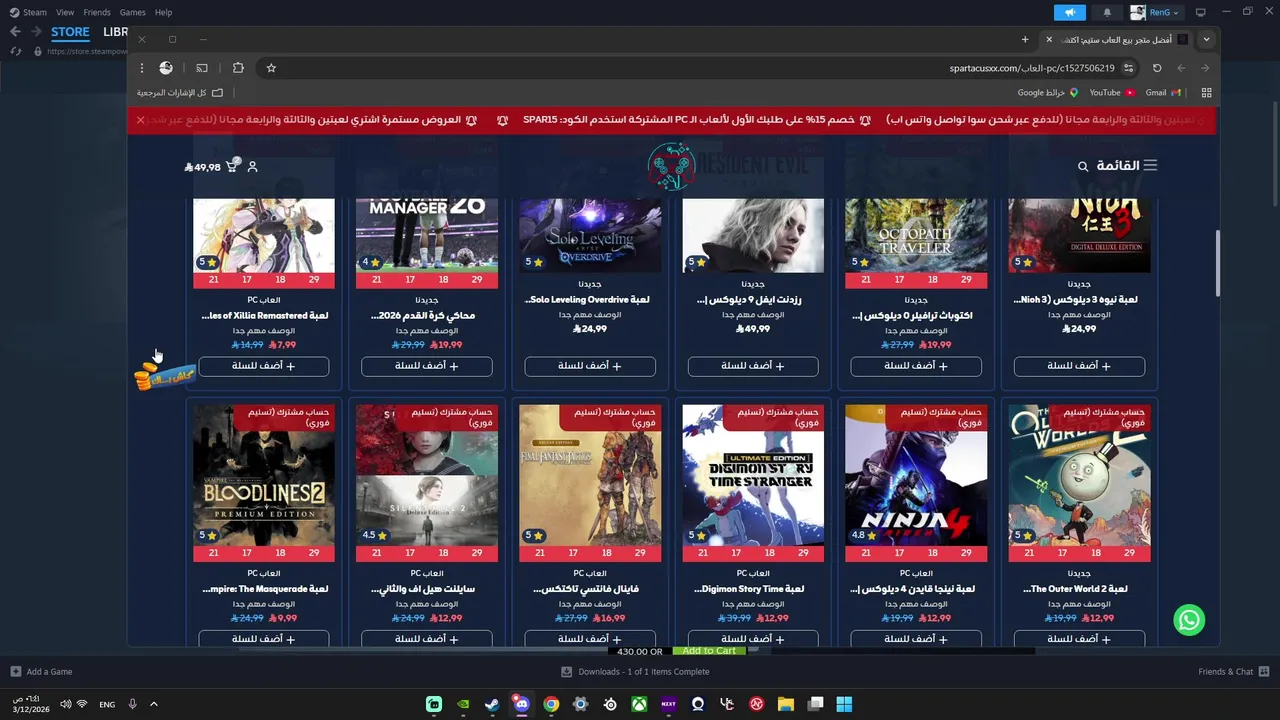
Task: Show hidden system tray icons chevron
Action: (153, 704)
